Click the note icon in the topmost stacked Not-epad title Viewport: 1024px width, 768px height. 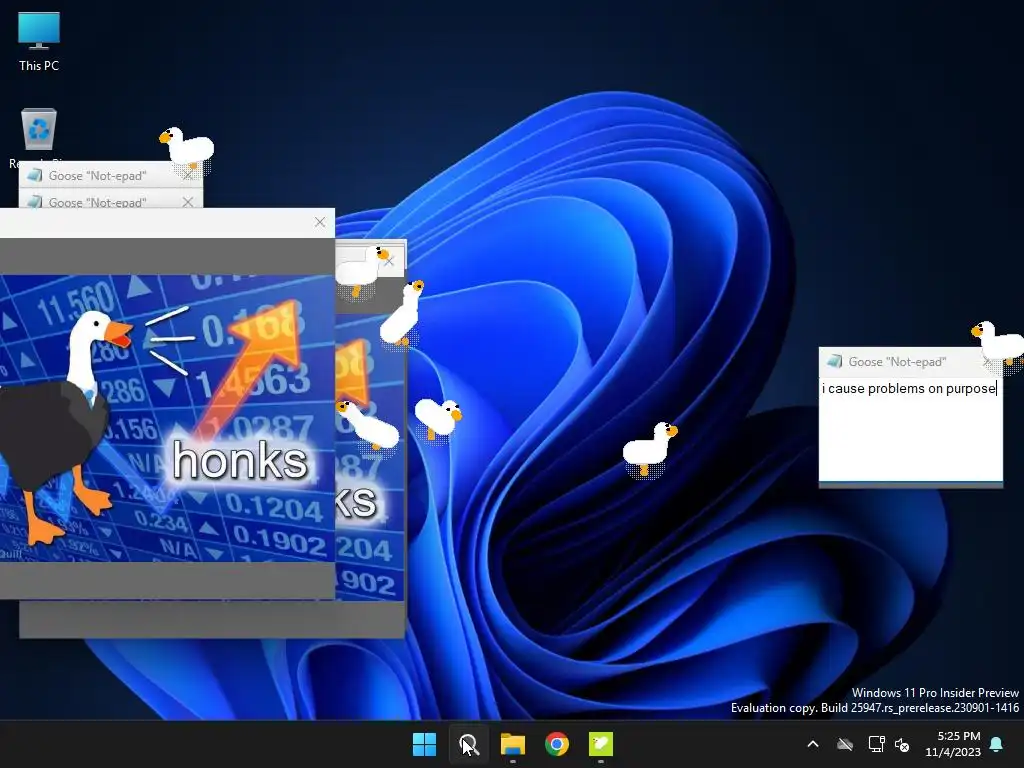35,175
